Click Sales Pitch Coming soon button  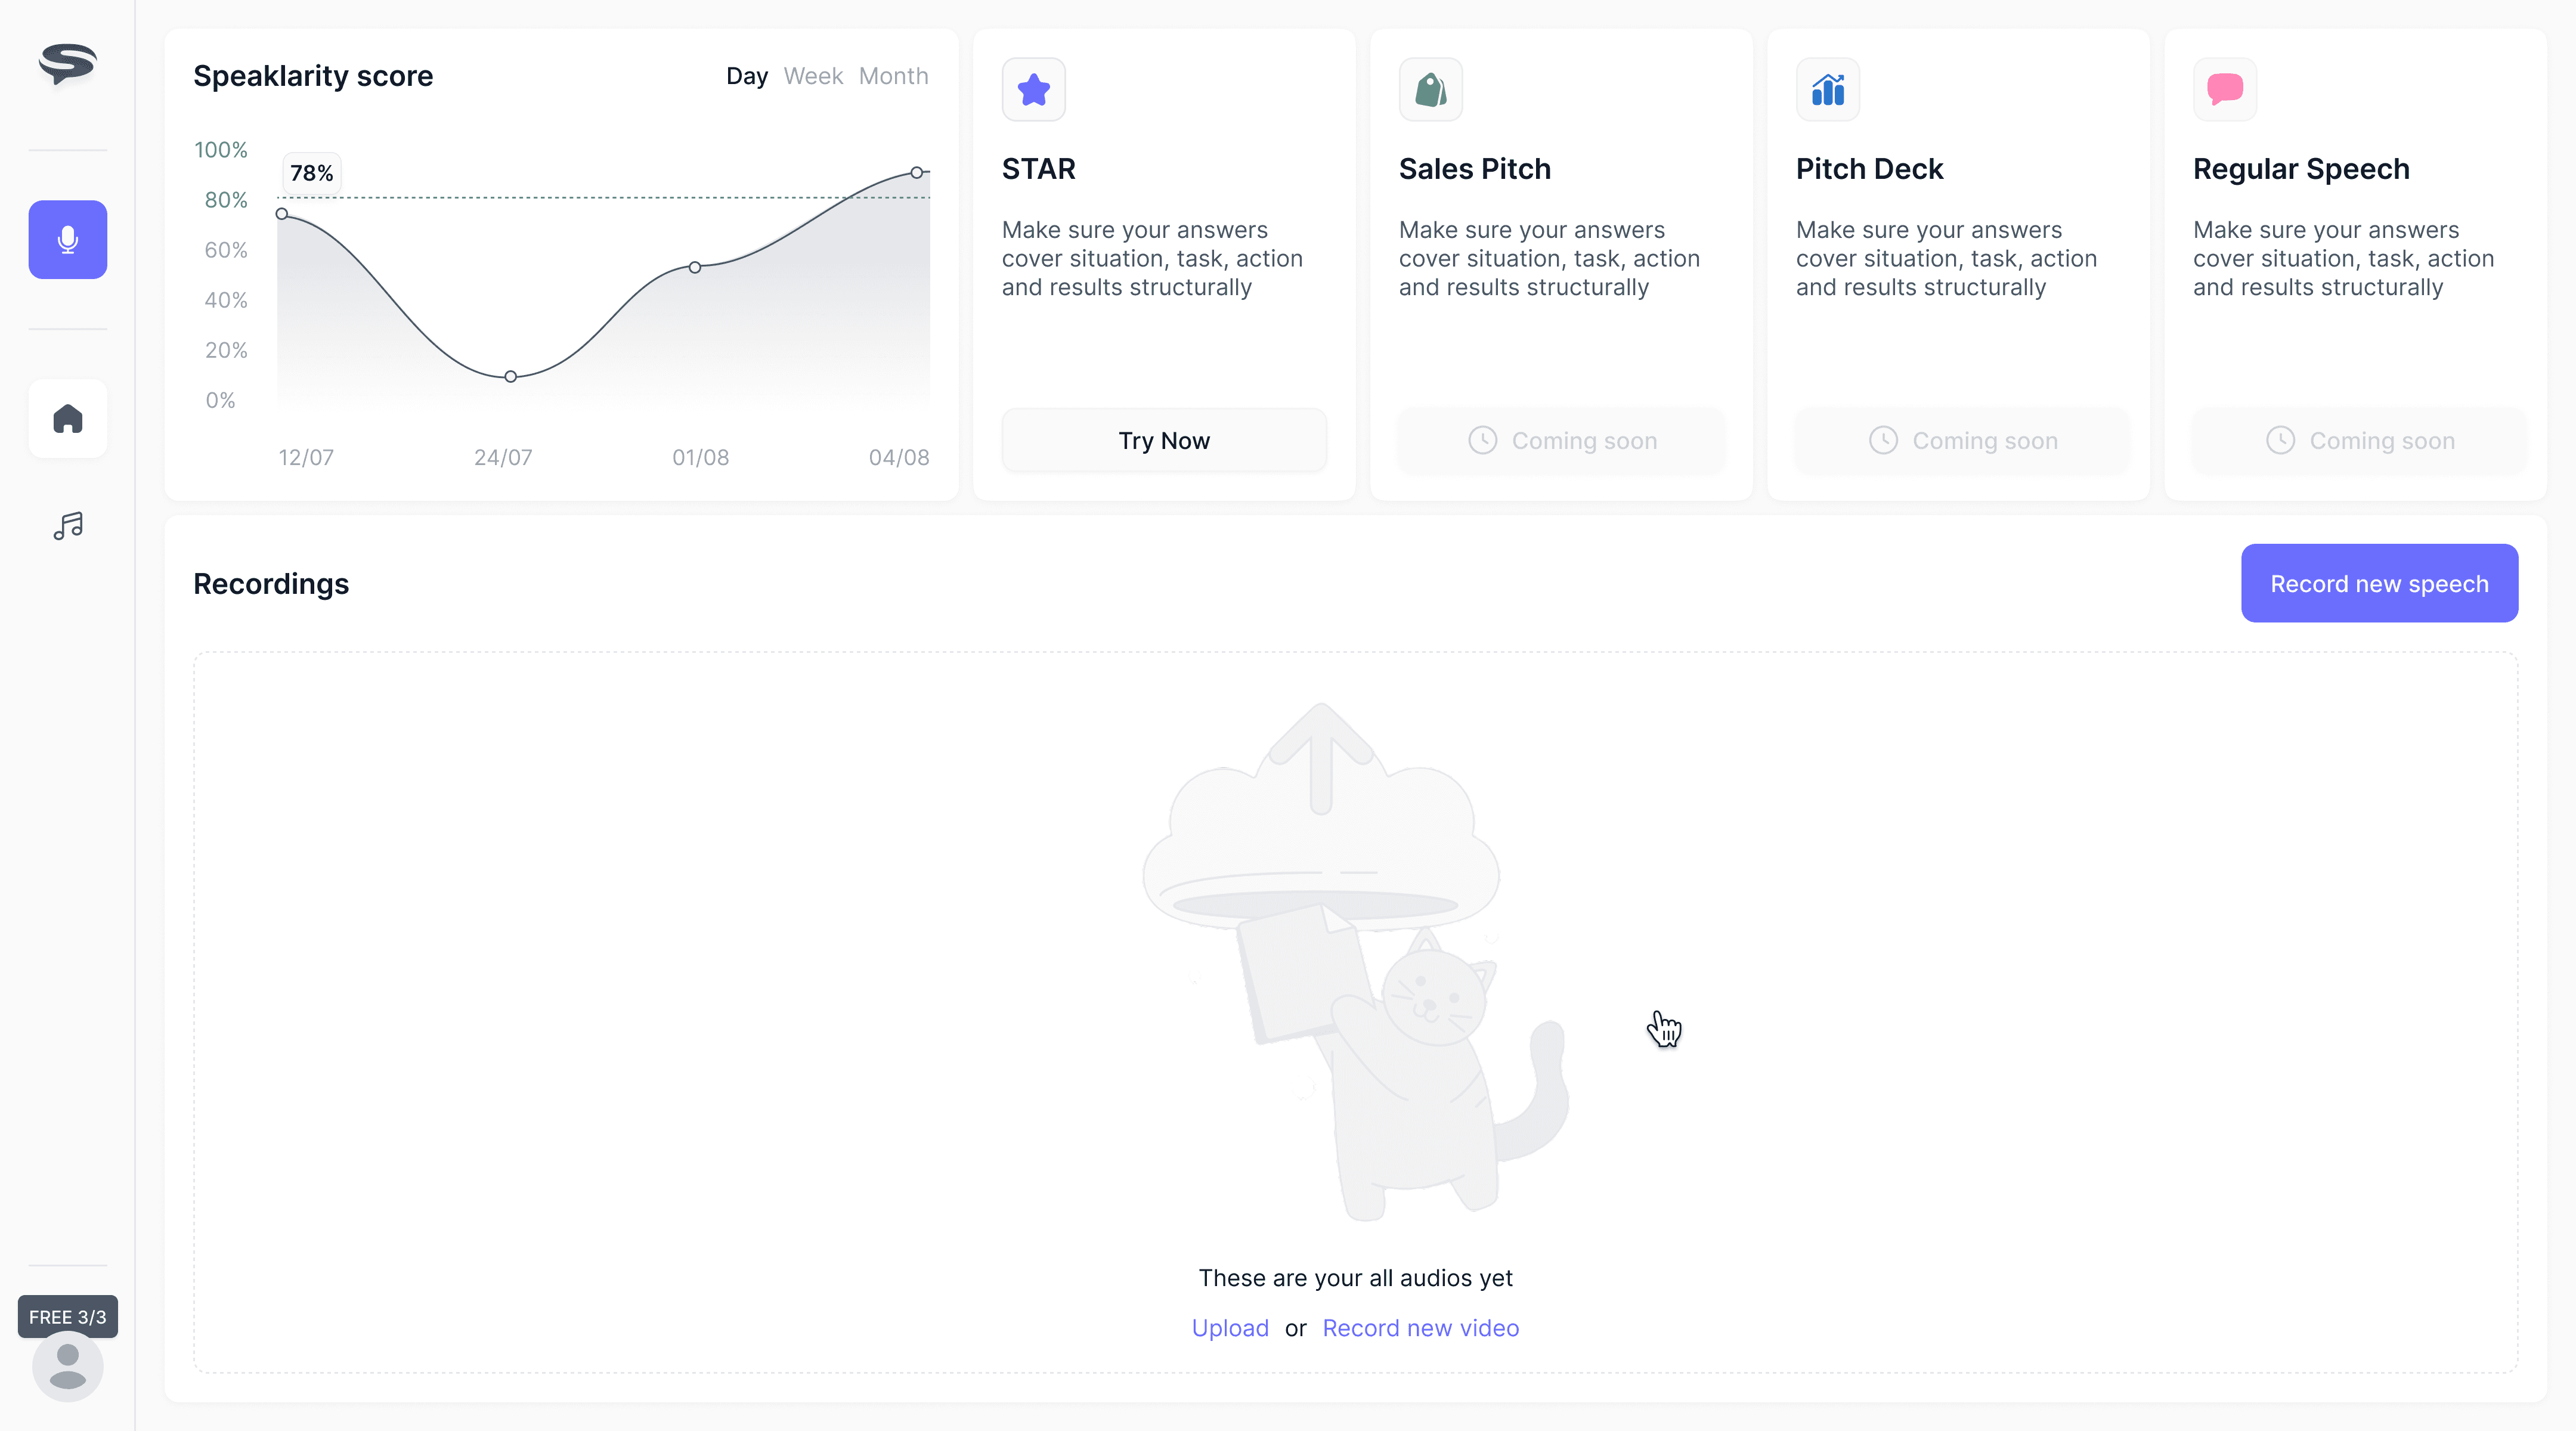pyautogui.click(x=1561, y=440)
